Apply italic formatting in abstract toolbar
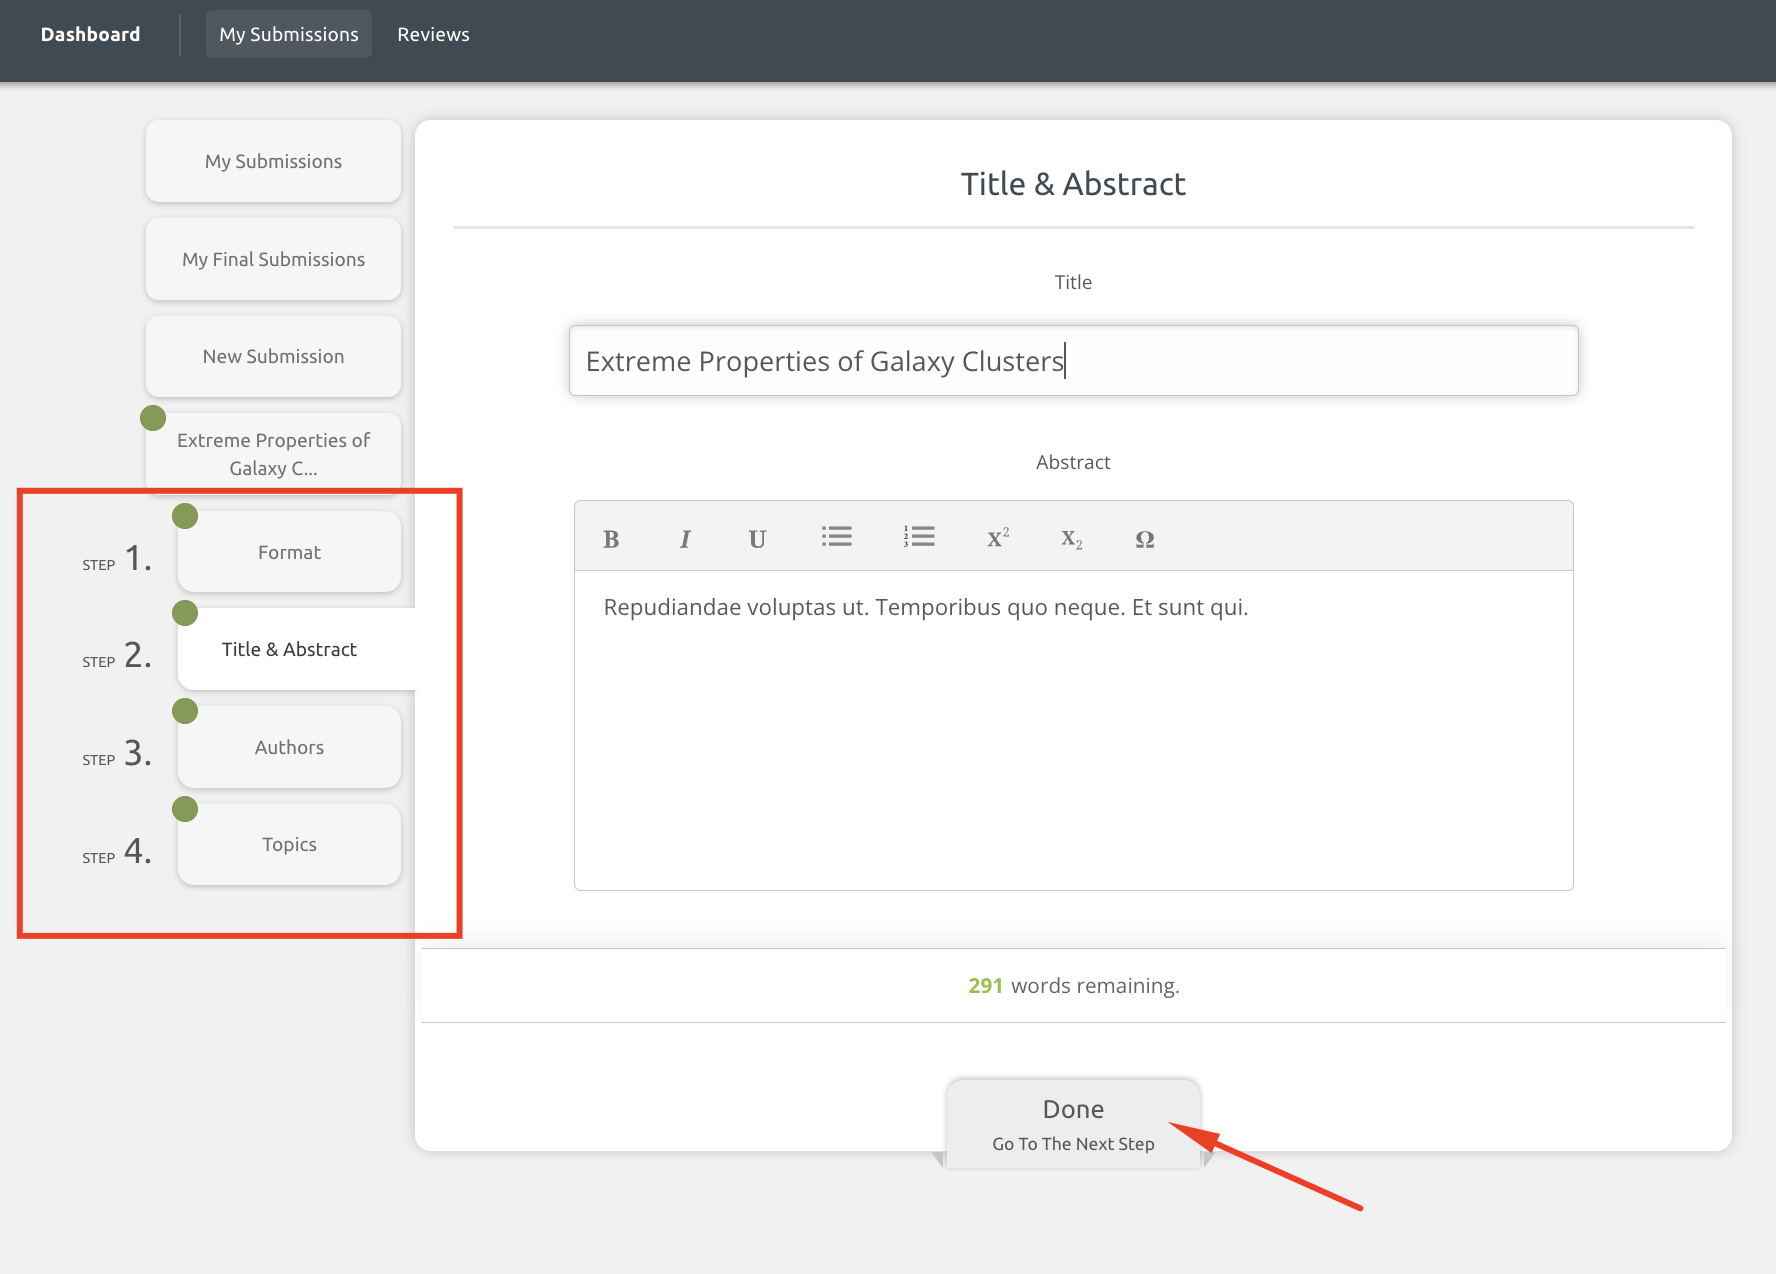Viewport: 1776px width, 1274px height. click(684, 539)
